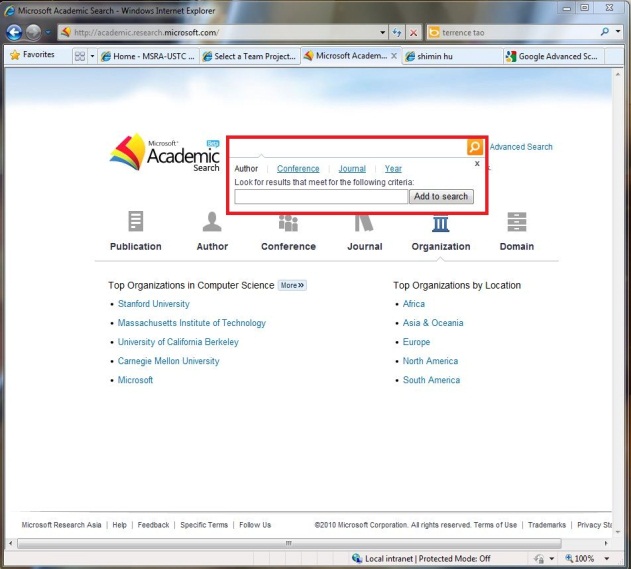
Task: Click the Add to search button
Action: point(441,196)
